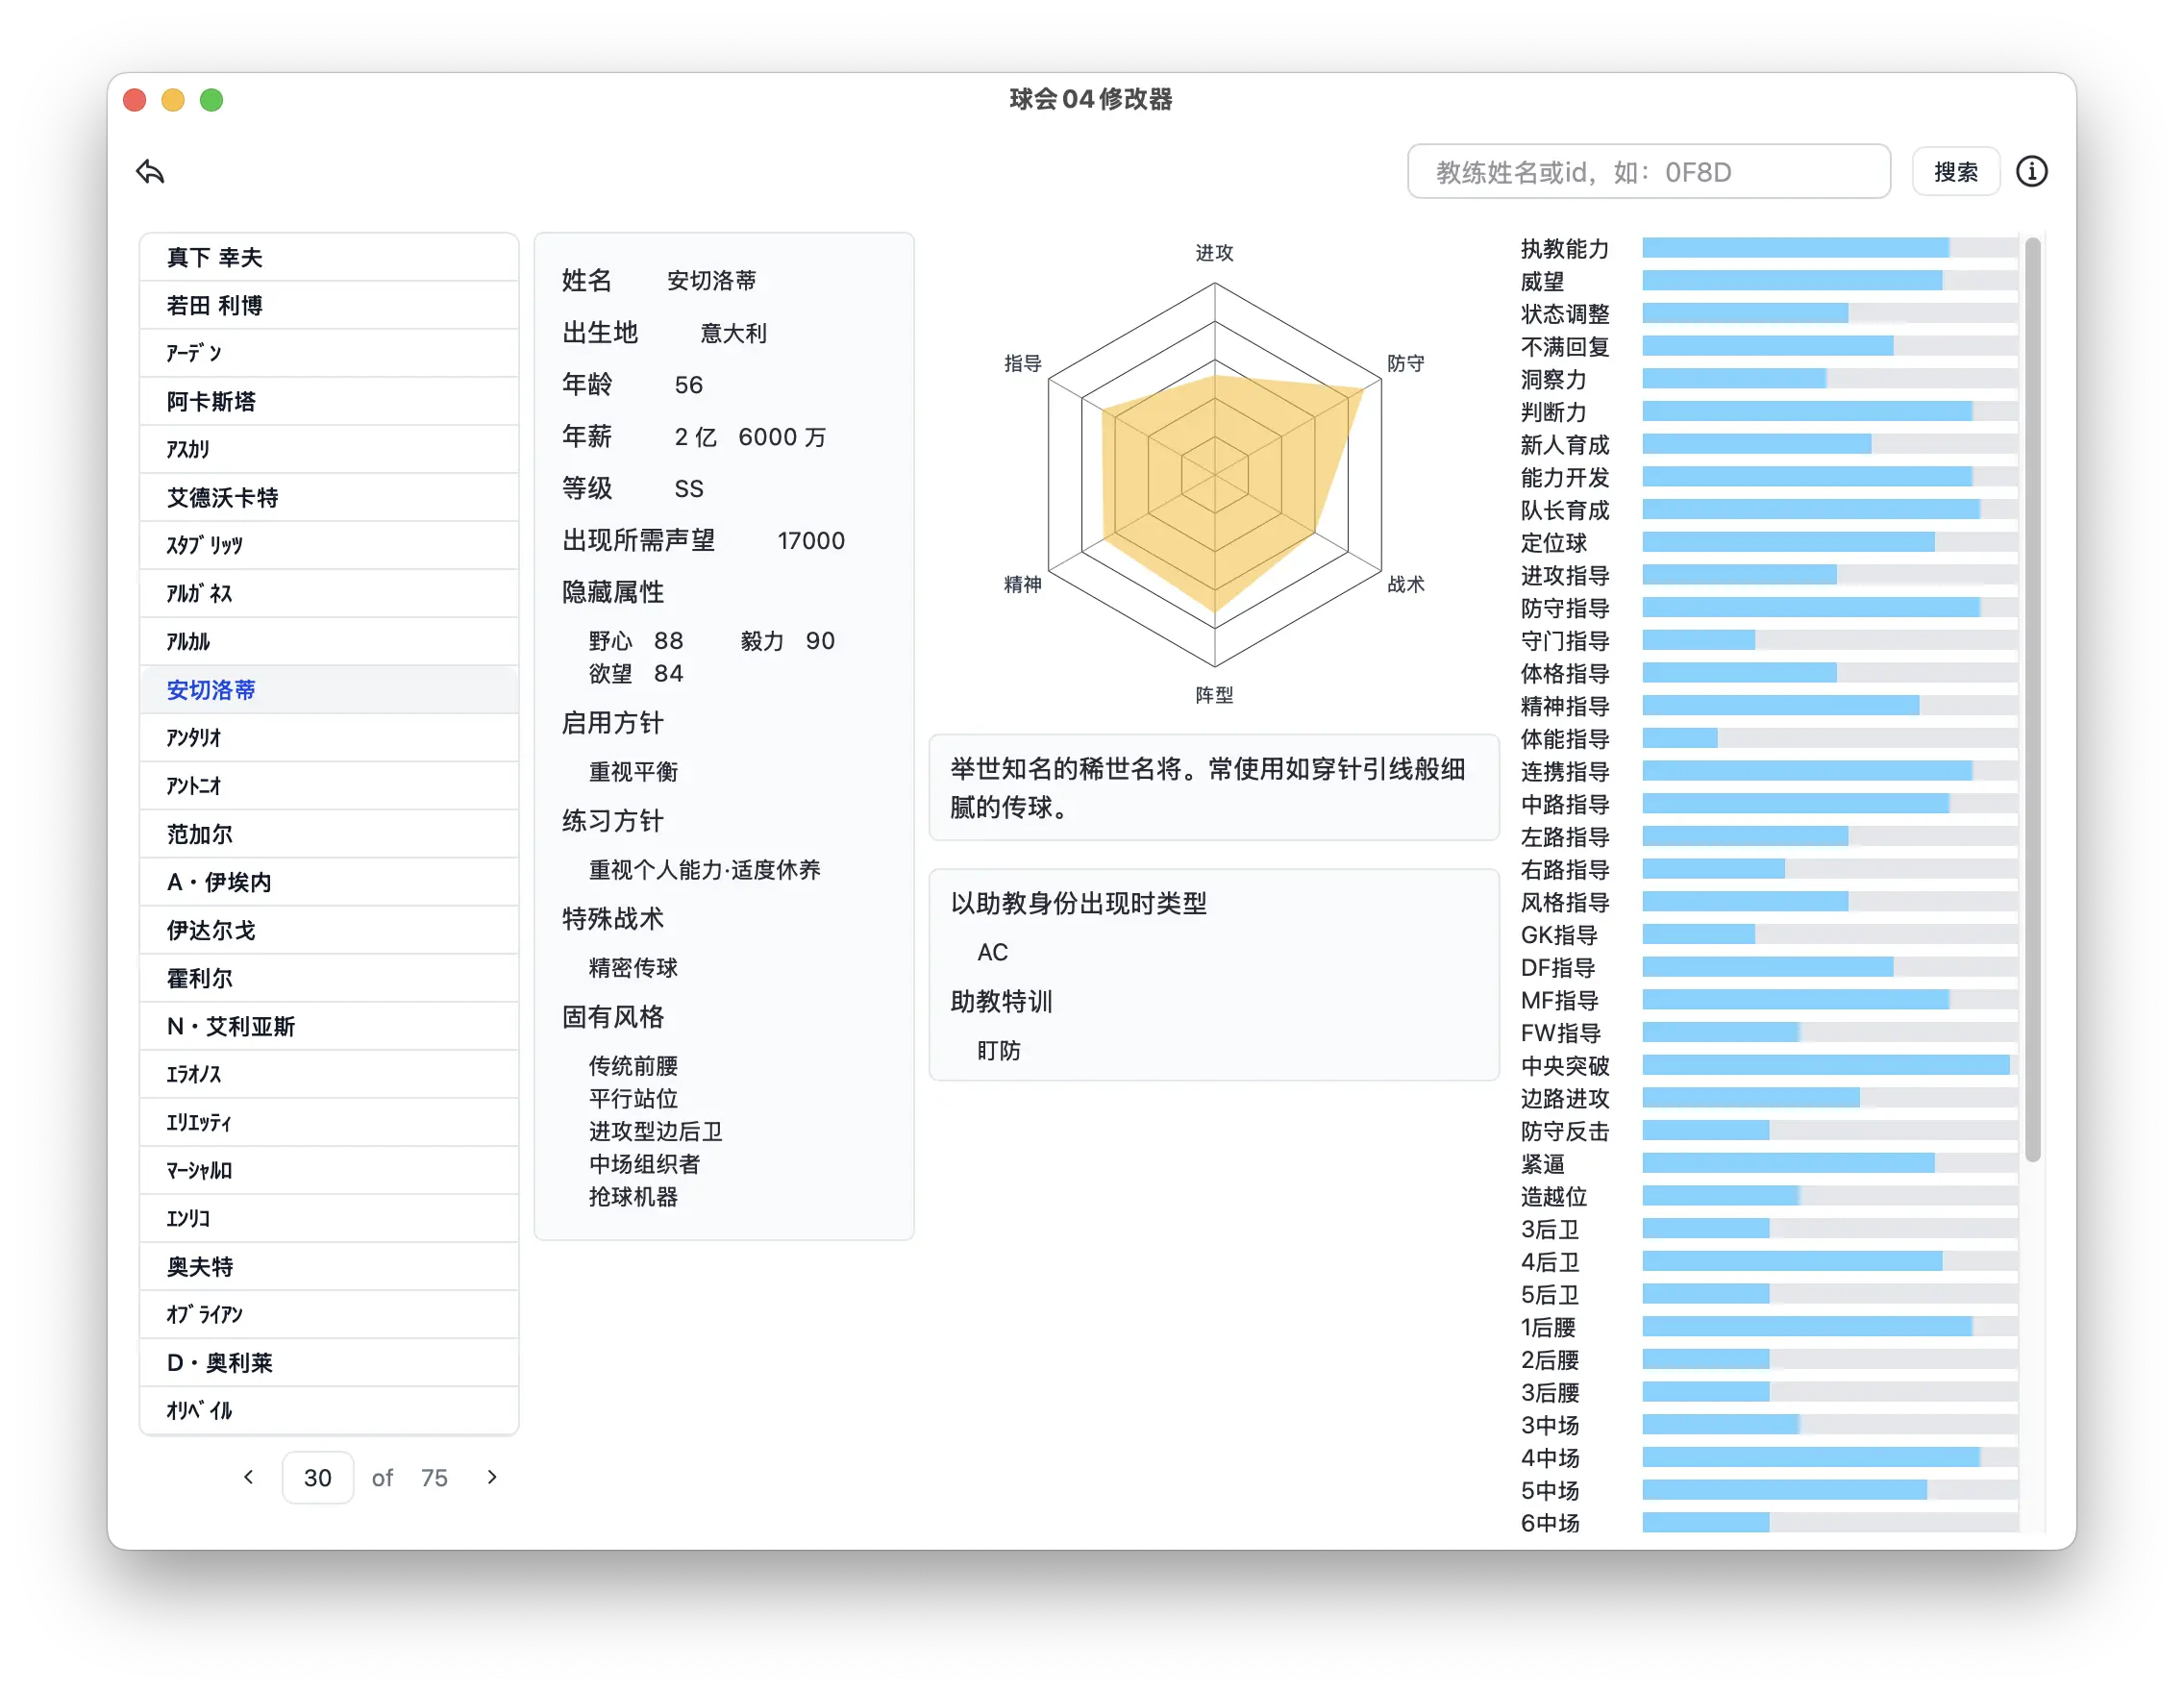Select coach 伊达尔戈
This screenshot has width=2184, height=1692.
[x=211, y=929]
